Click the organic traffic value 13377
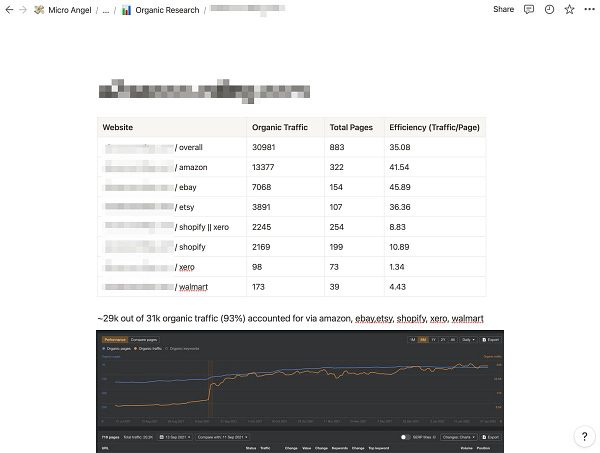This screenshot has height=453, width=600. (x=263, y=167)
